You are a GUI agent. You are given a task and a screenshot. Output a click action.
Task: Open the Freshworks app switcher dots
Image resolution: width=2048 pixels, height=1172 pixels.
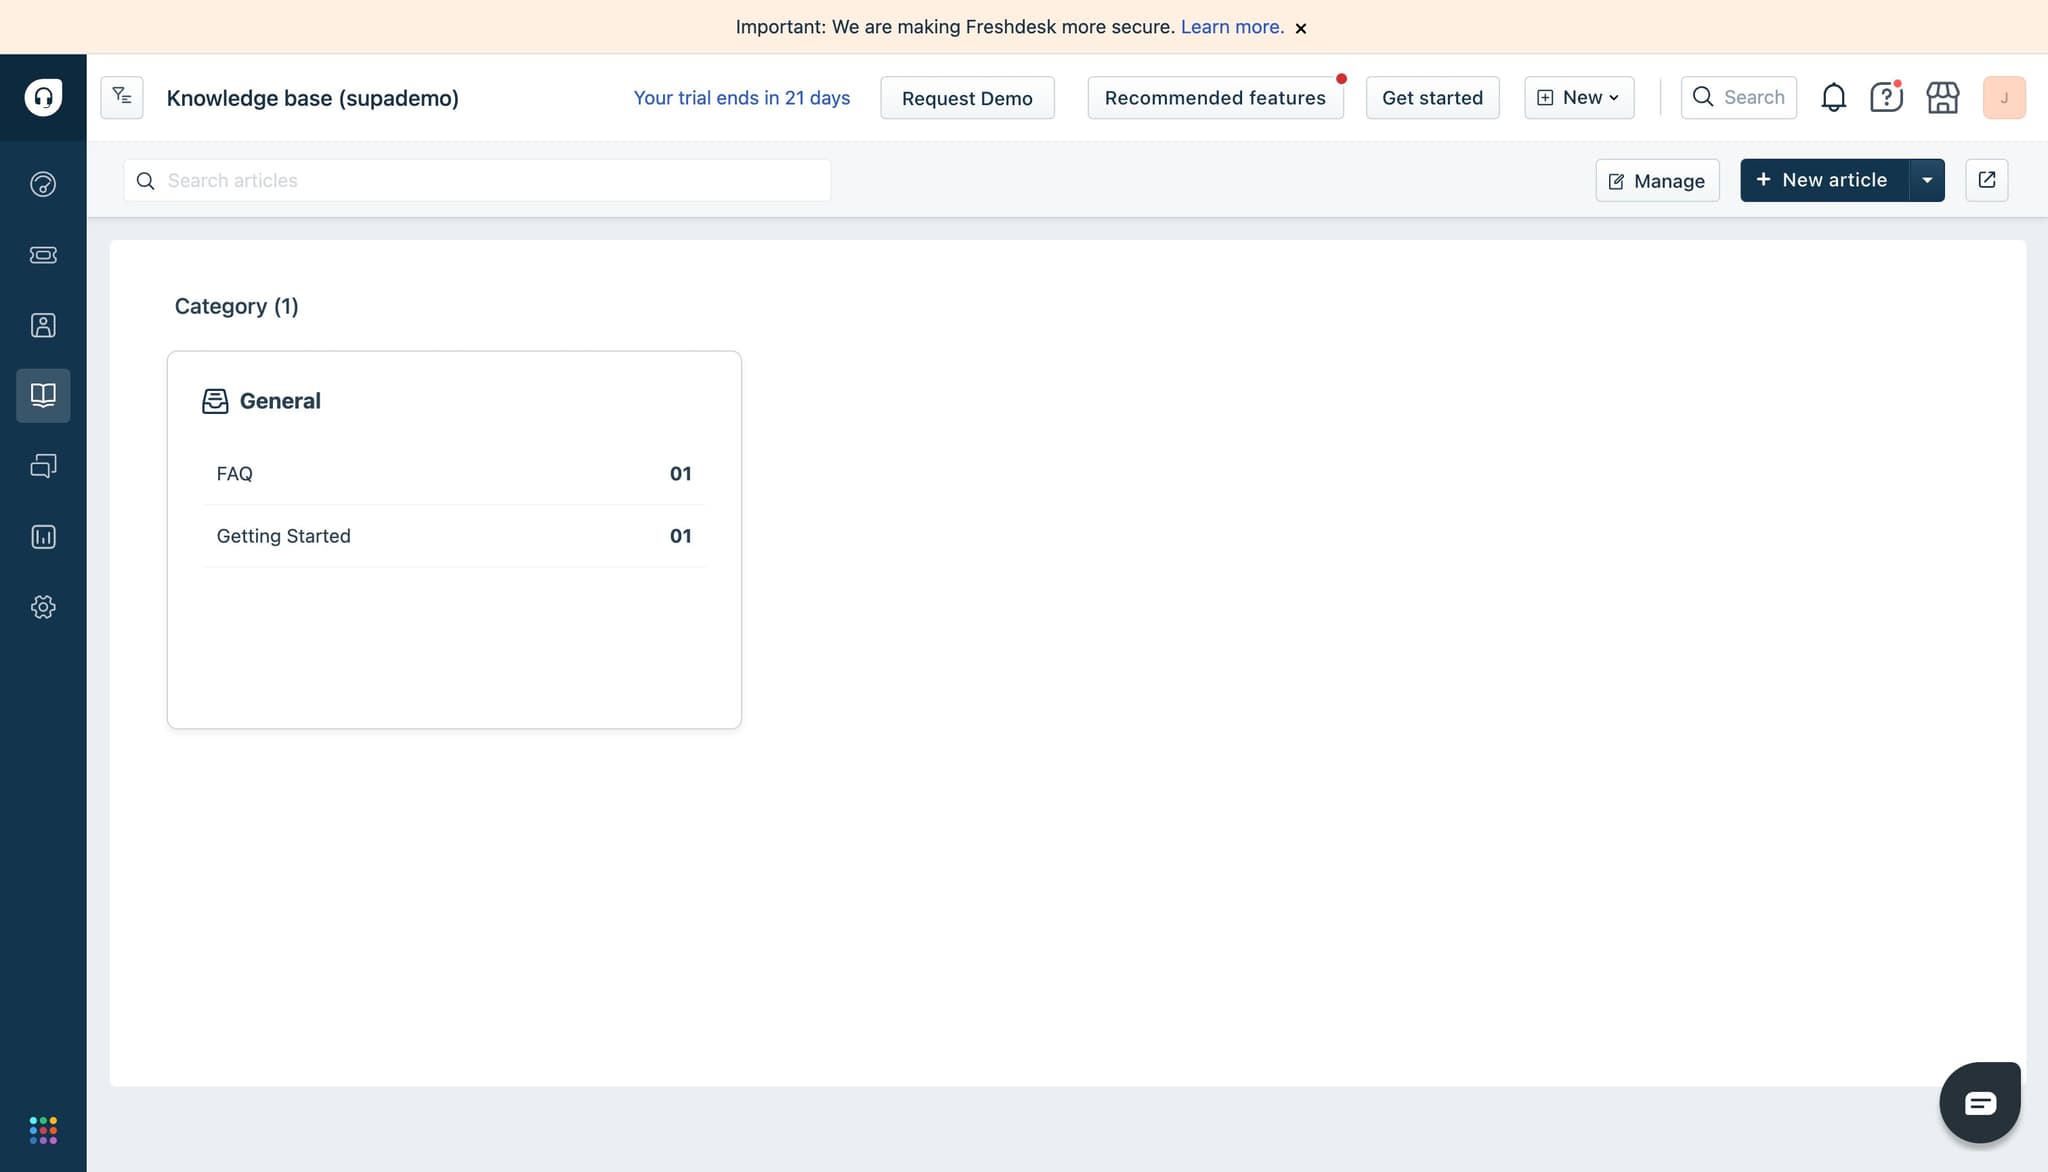coord(43,1130)
